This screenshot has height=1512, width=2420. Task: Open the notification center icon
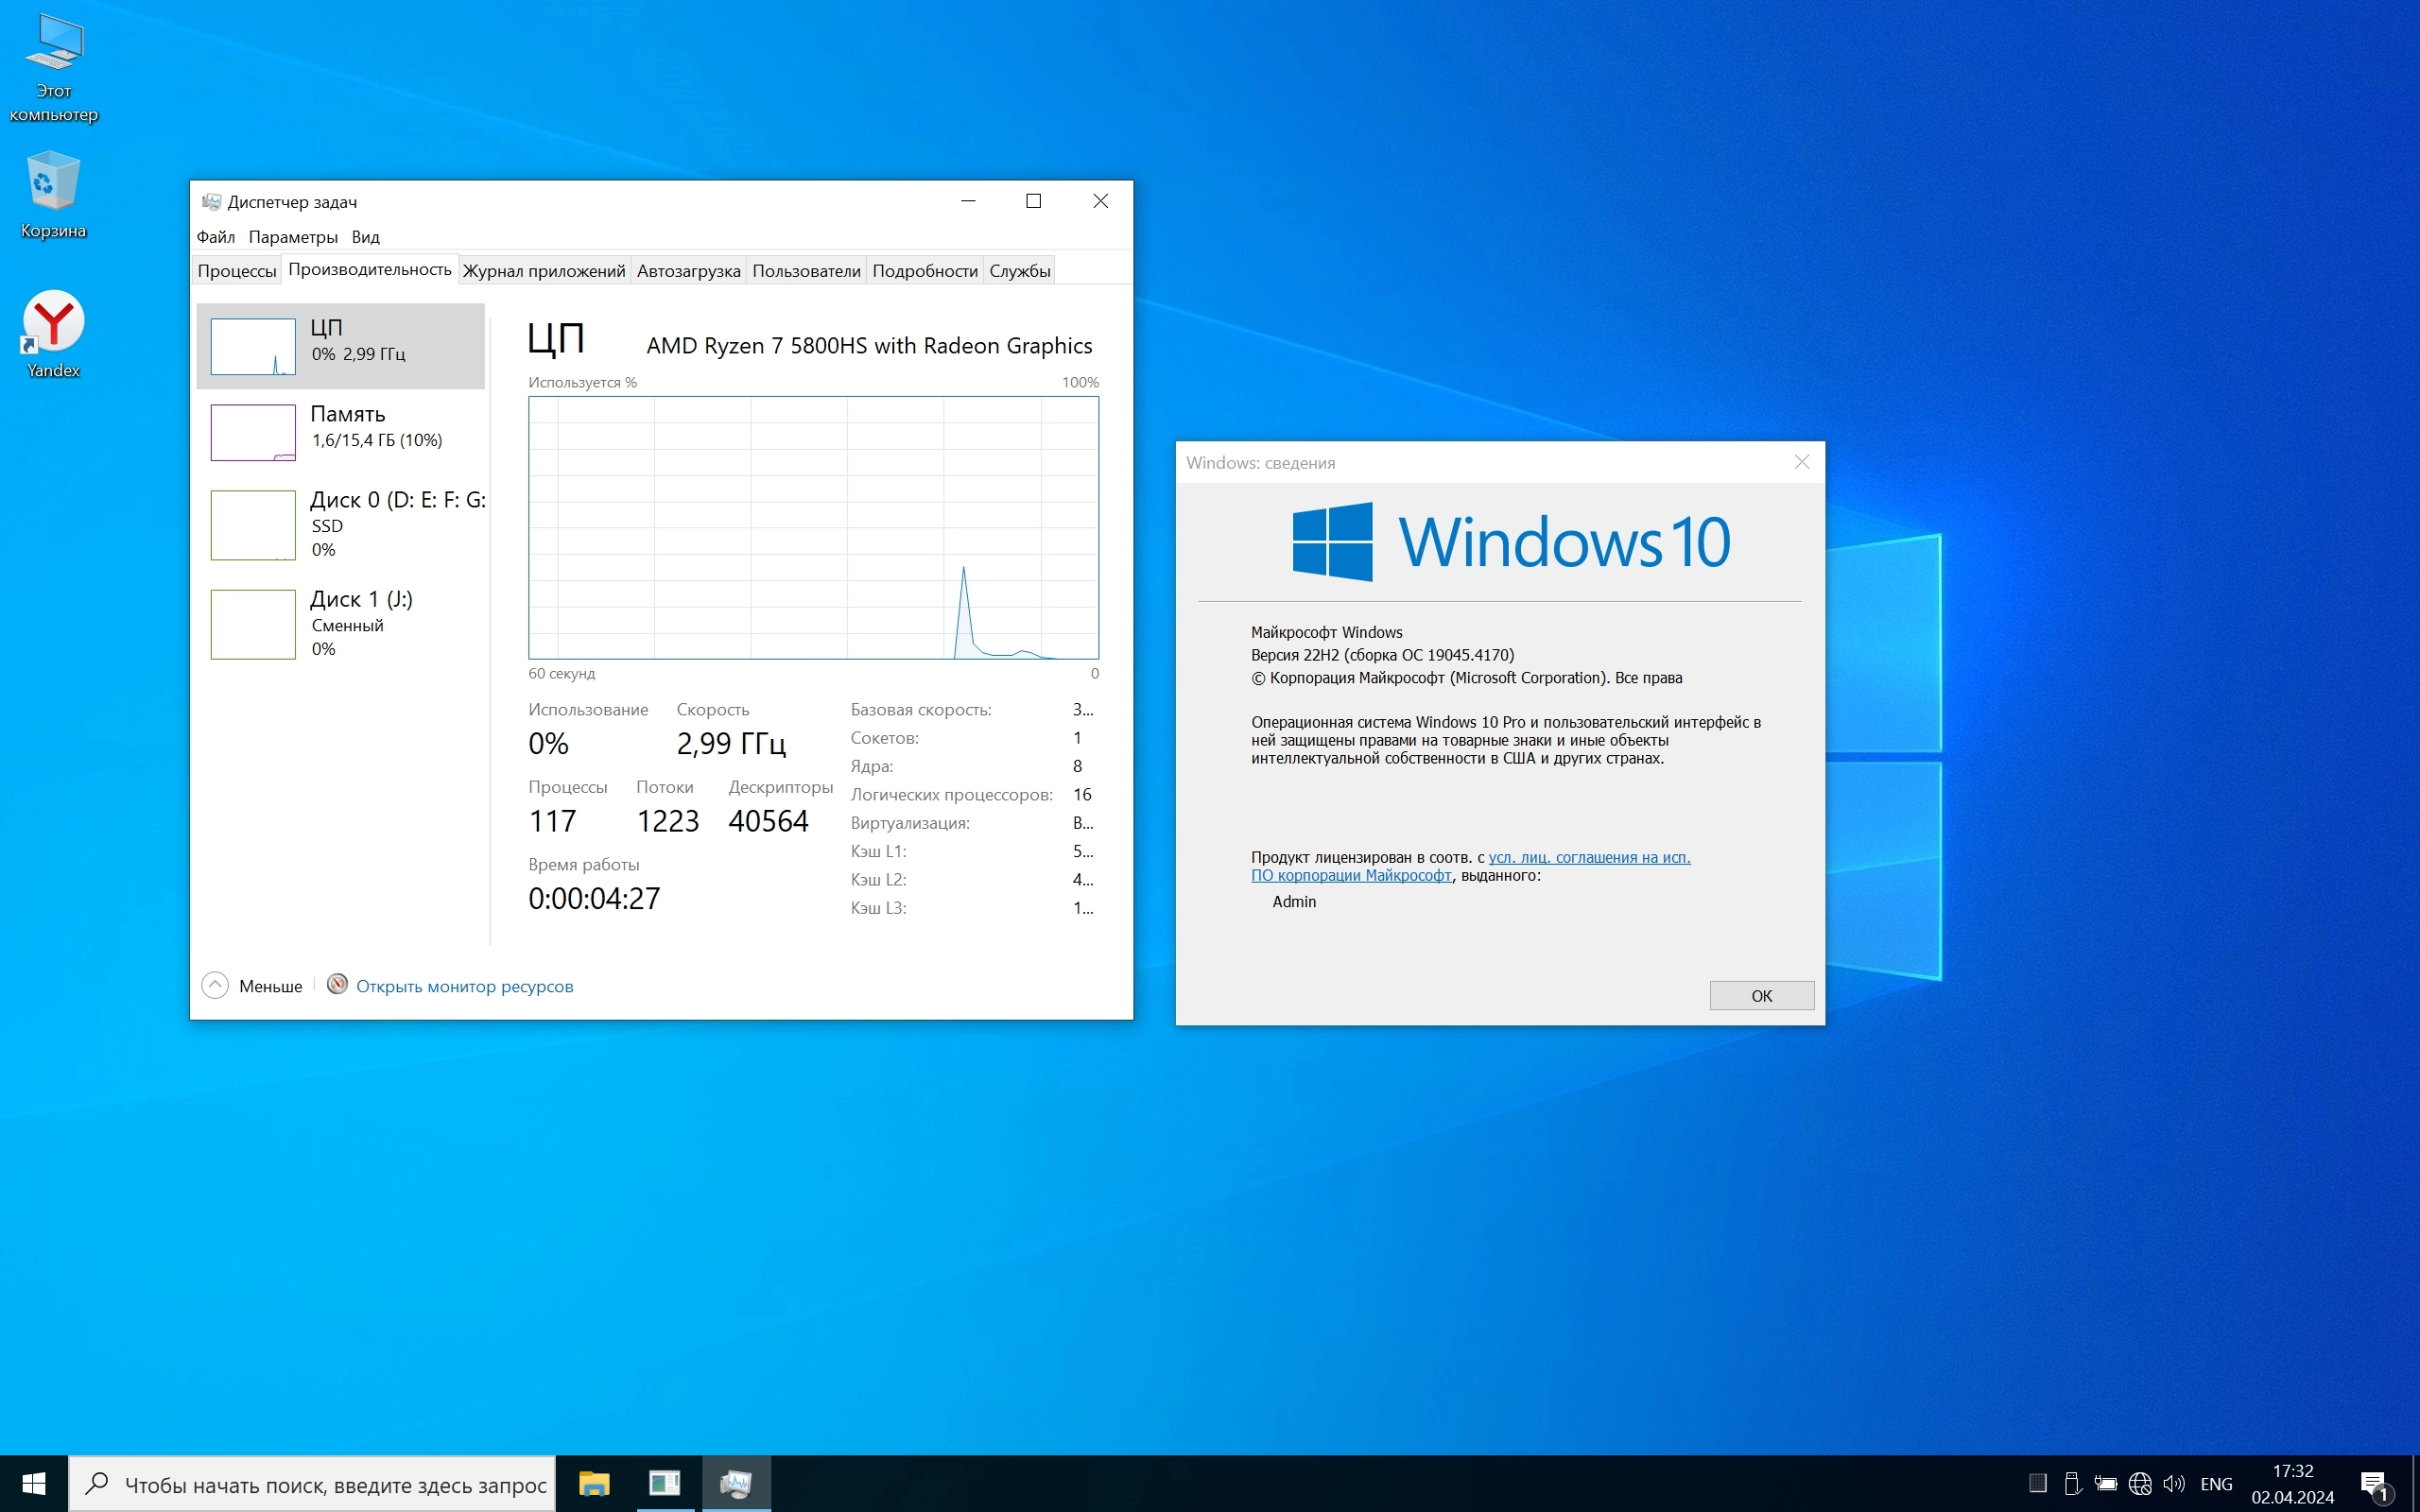point(2374,1484)
